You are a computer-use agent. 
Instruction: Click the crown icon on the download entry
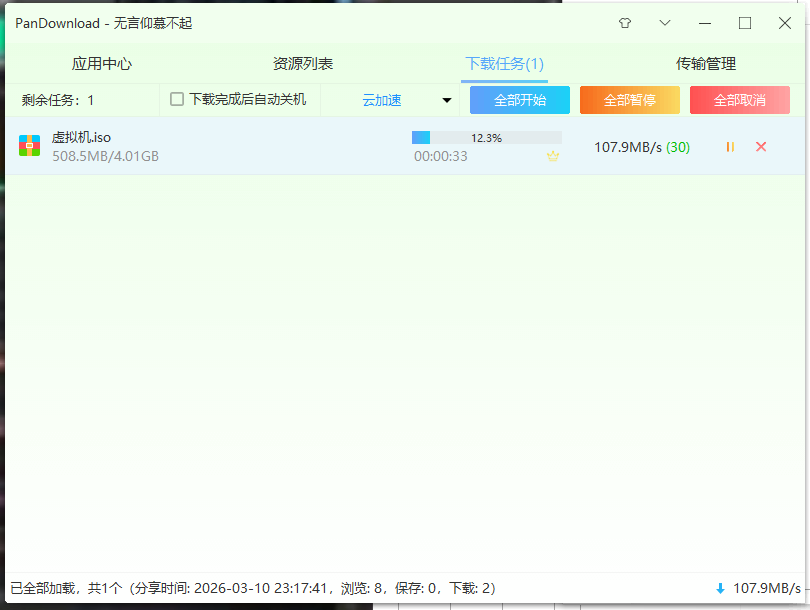point(552,157)
